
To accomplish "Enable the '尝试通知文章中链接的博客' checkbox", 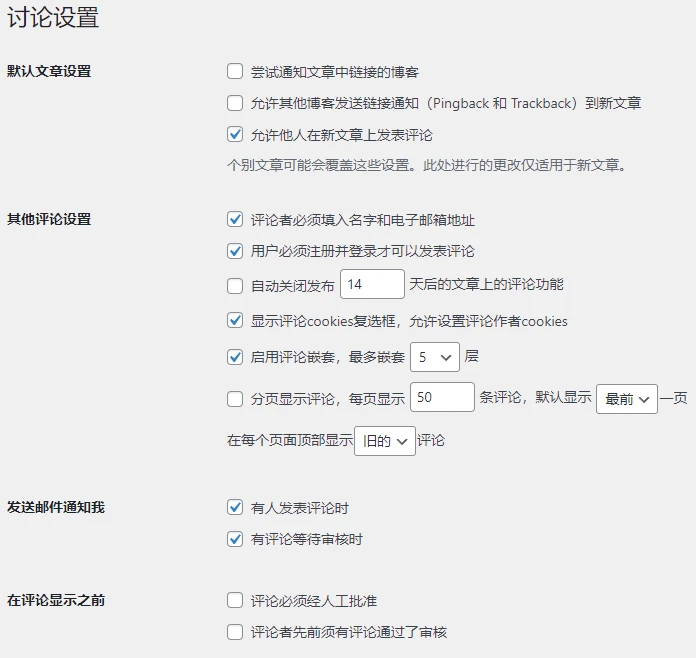I will point(235,72).
